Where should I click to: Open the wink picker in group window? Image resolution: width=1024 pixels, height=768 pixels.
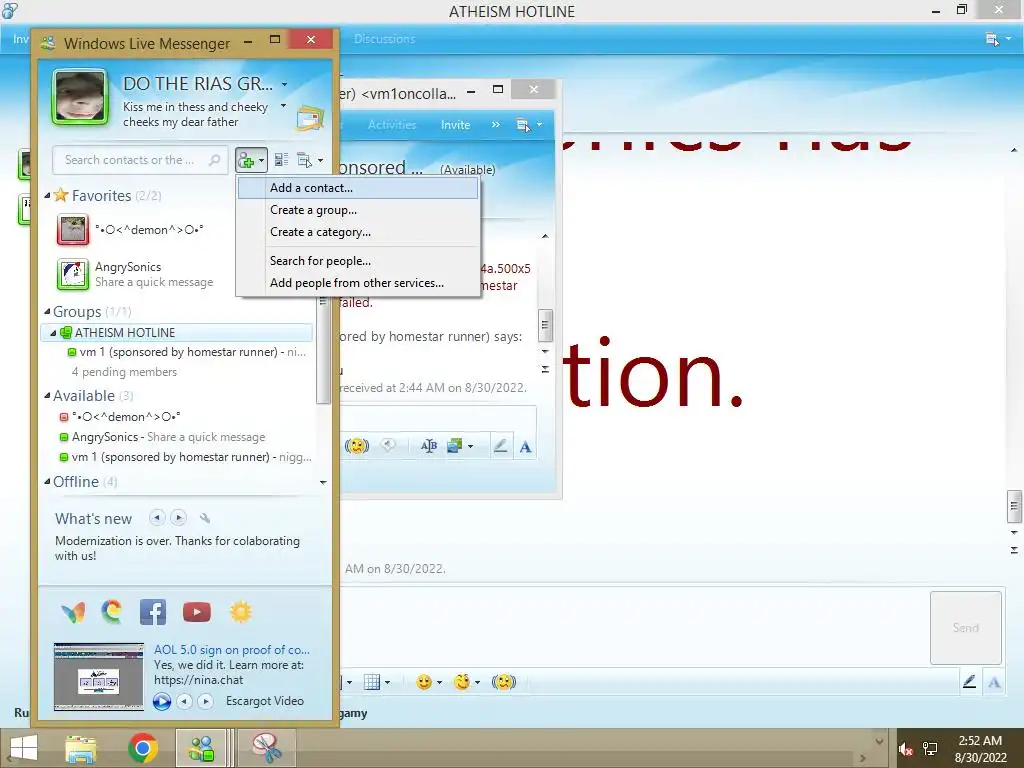pyautogui.click(x=467, y=682)
